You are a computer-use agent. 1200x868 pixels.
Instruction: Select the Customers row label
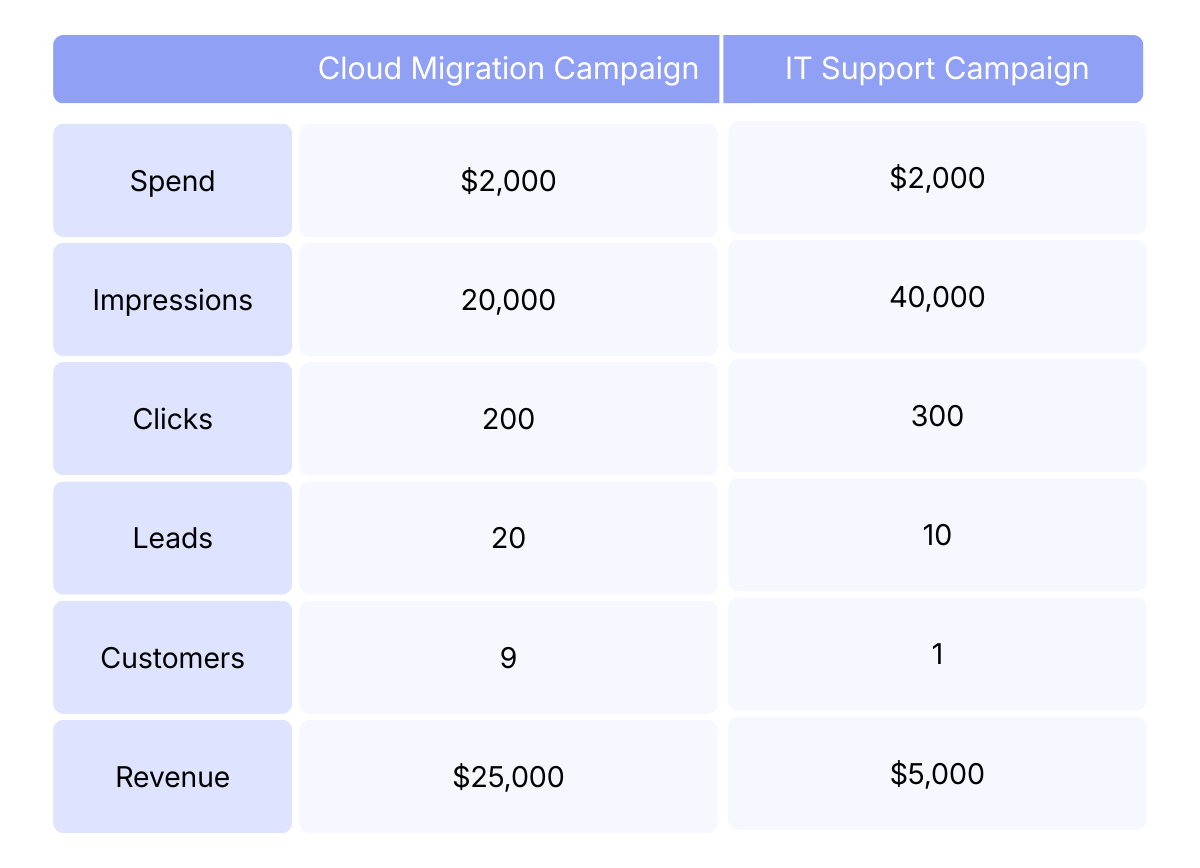coord(172,658)
